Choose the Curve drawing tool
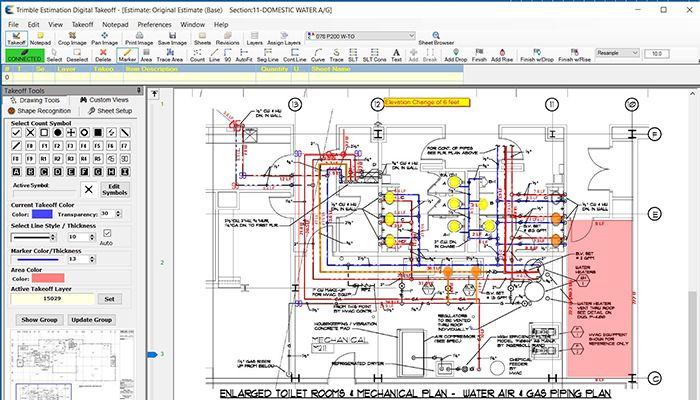Screen dimensions: 700x400 coord(318,55)
